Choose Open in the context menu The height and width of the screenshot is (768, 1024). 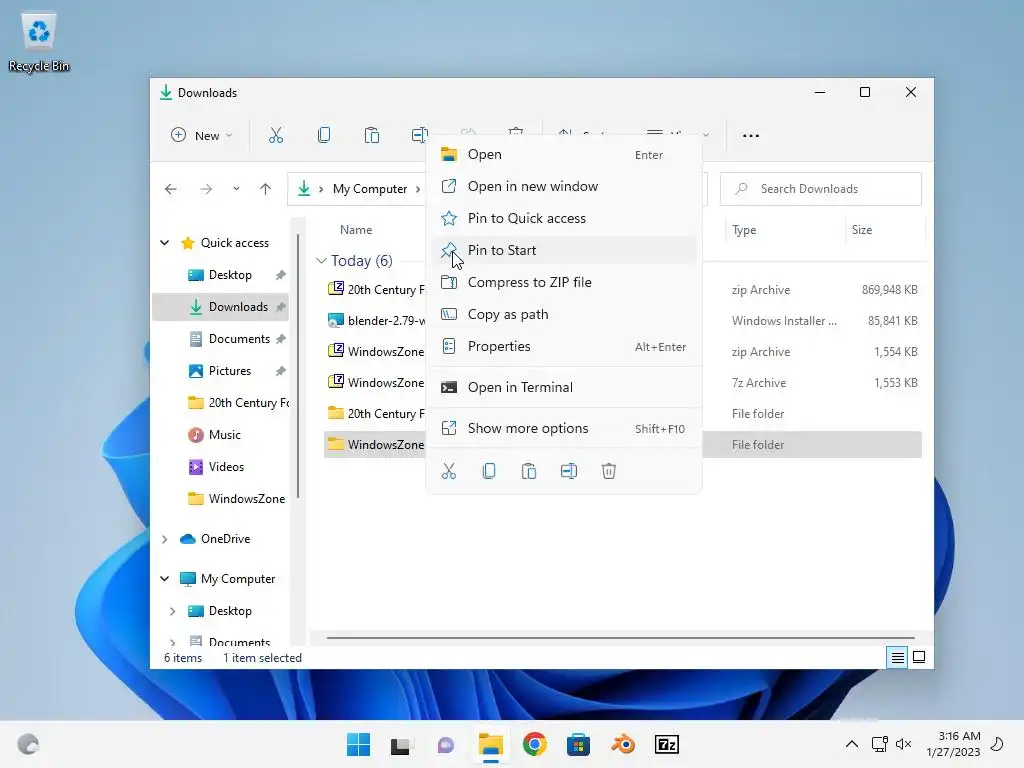564,154
